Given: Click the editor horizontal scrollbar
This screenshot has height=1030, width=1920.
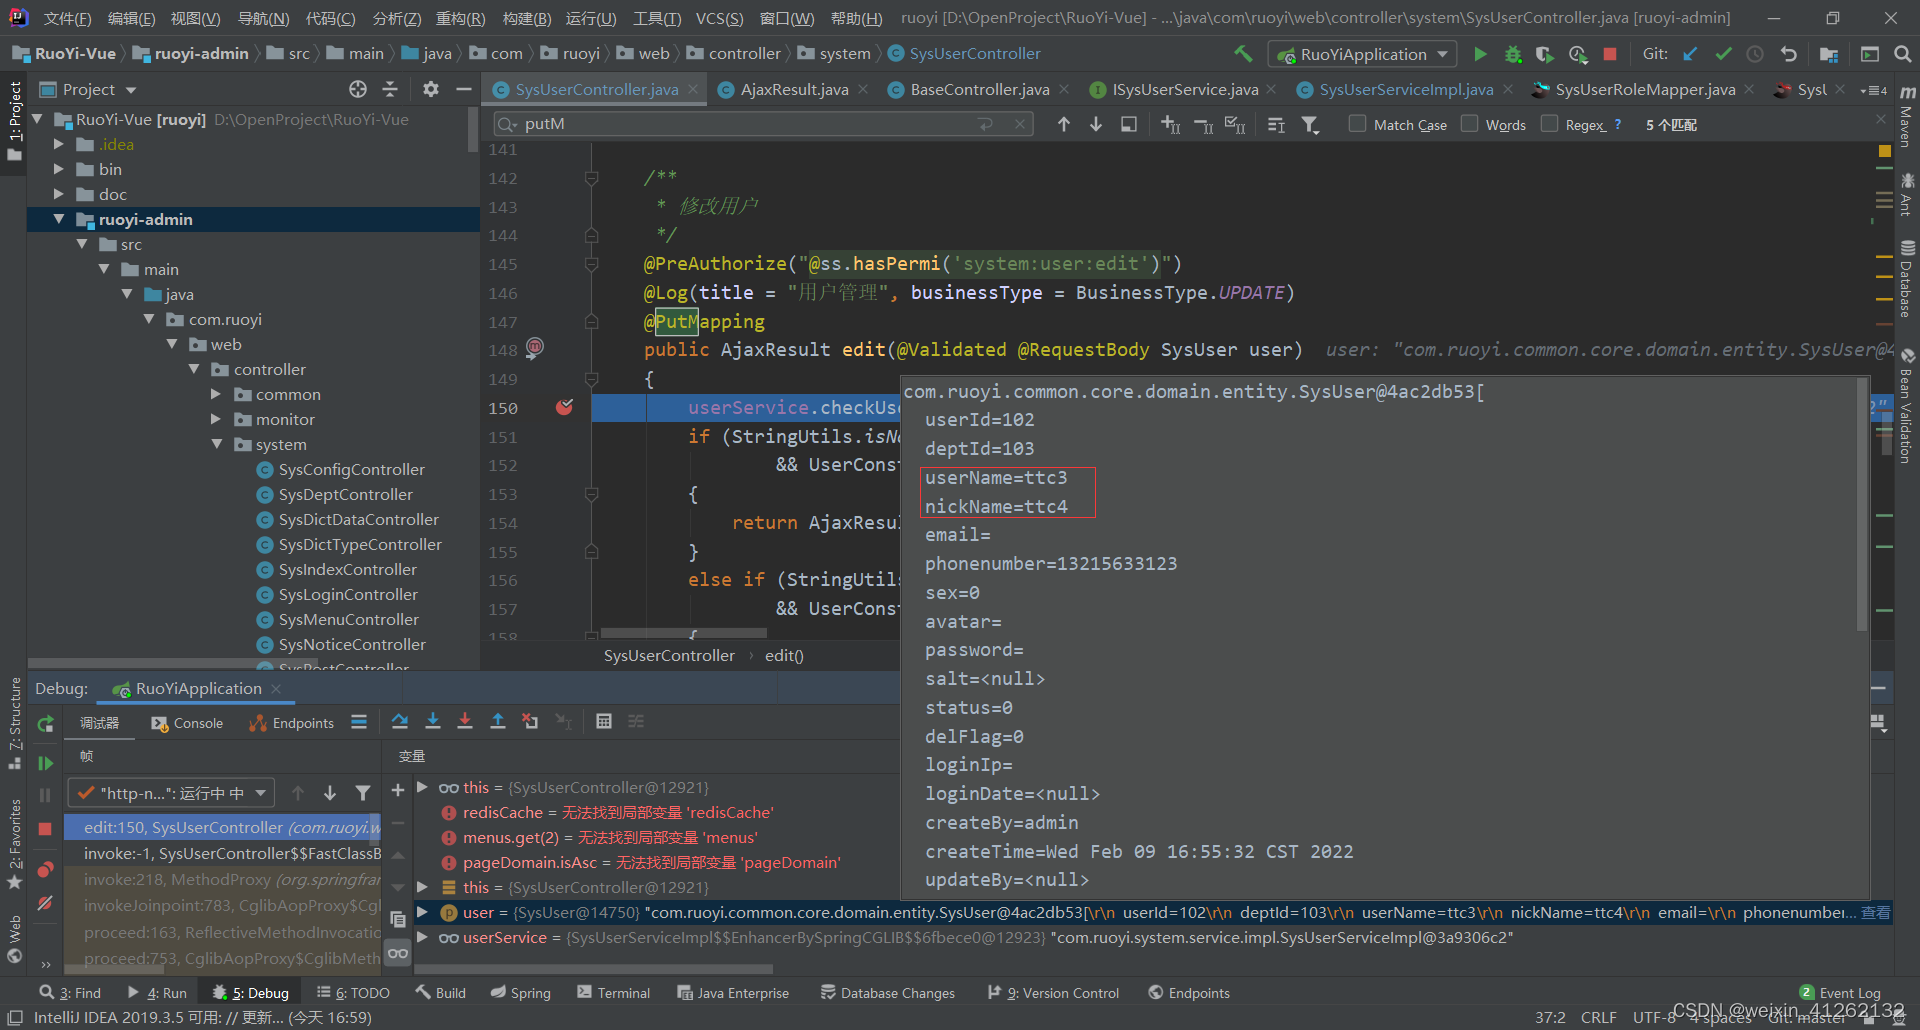Looking at the screenshot, I should [x=684, y=633].
